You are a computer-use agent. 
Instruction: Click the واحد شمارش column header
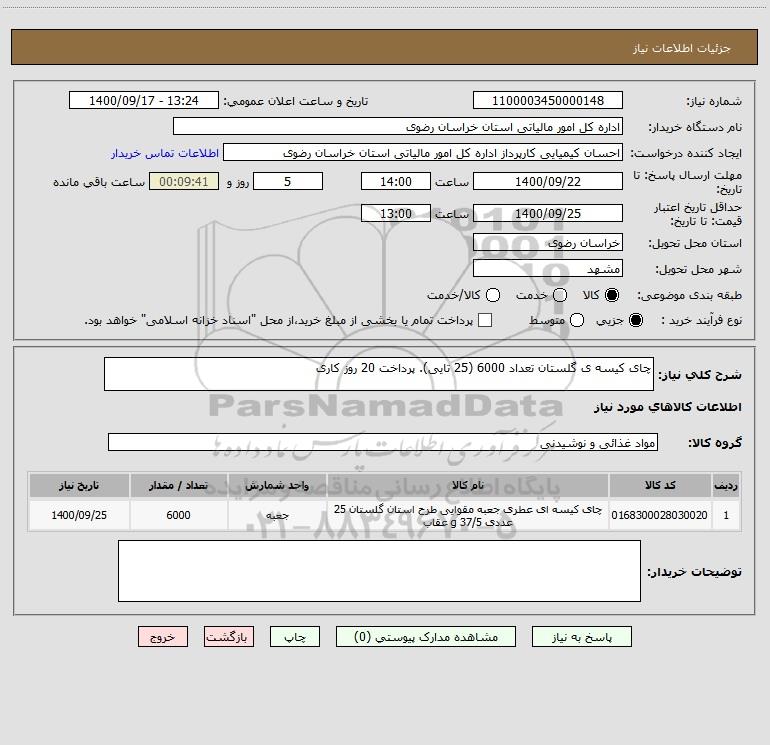click(x=277, y=485)
